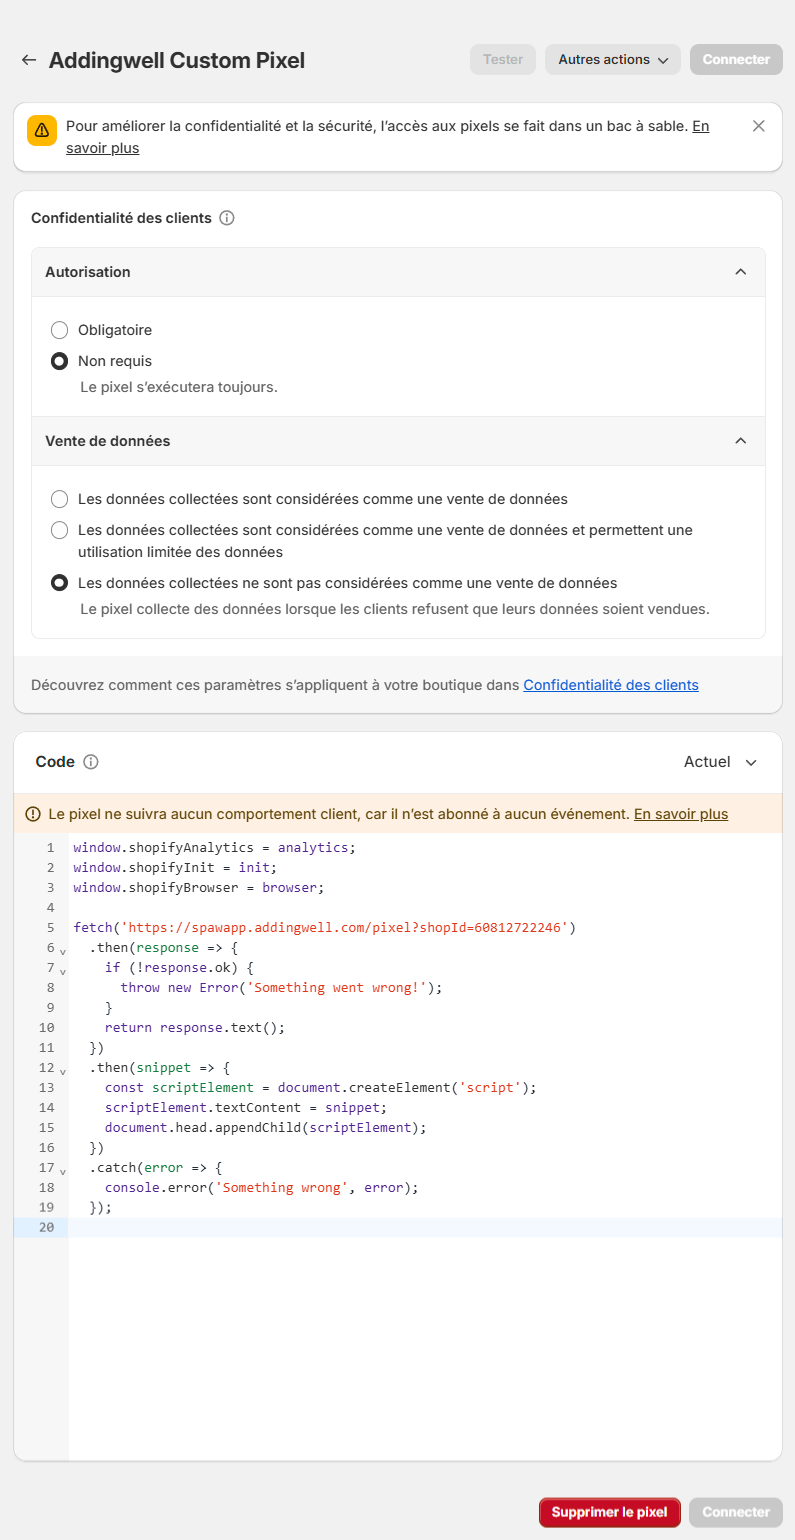This screenshot has height=1540, width=795.
Task: Select the Non requis radio option
Action: pyautogui.click(x=59, y=361)
